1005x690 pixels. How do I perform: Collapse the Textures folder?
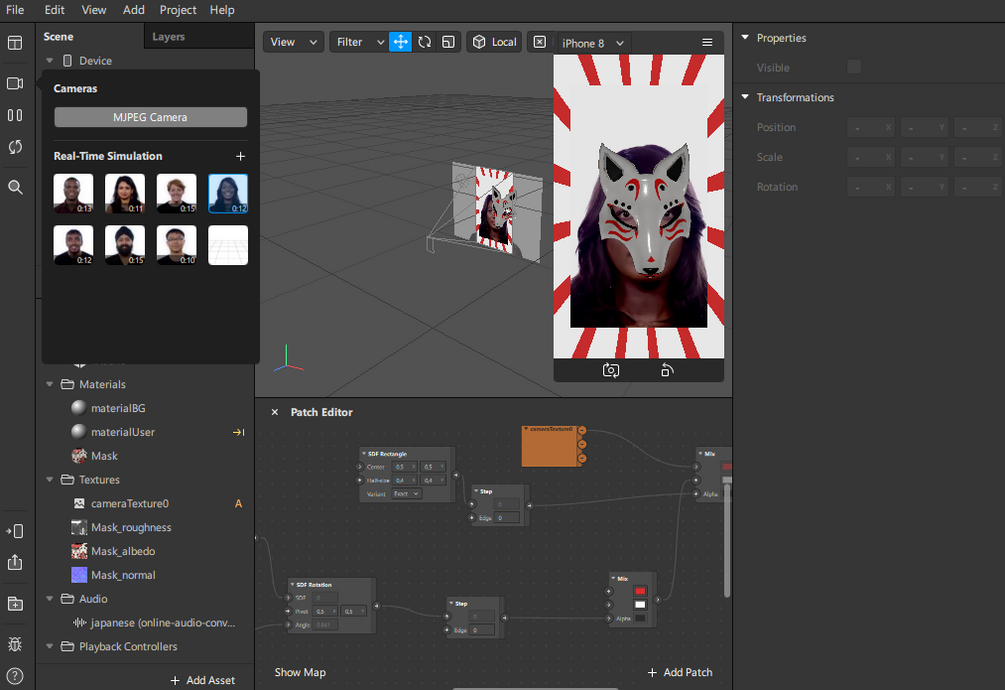49,480
